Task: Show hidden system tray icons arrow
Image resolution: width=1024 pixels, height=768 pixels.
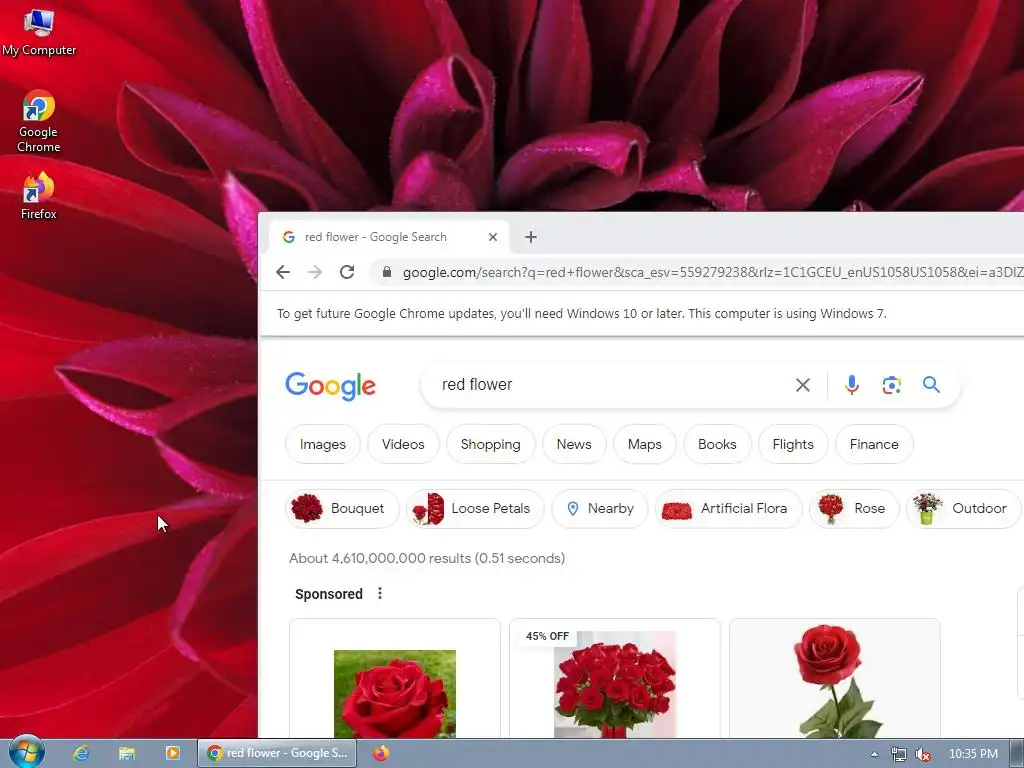Action: click(874, 754)
